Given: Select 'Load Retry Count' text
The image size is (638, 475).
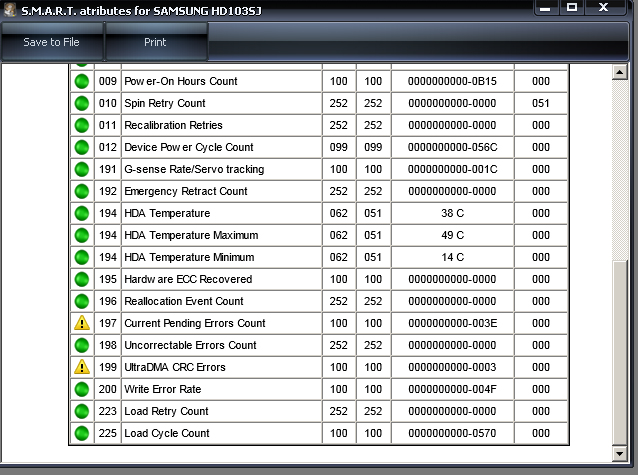Looking at the screenshot, I should 166,411.
